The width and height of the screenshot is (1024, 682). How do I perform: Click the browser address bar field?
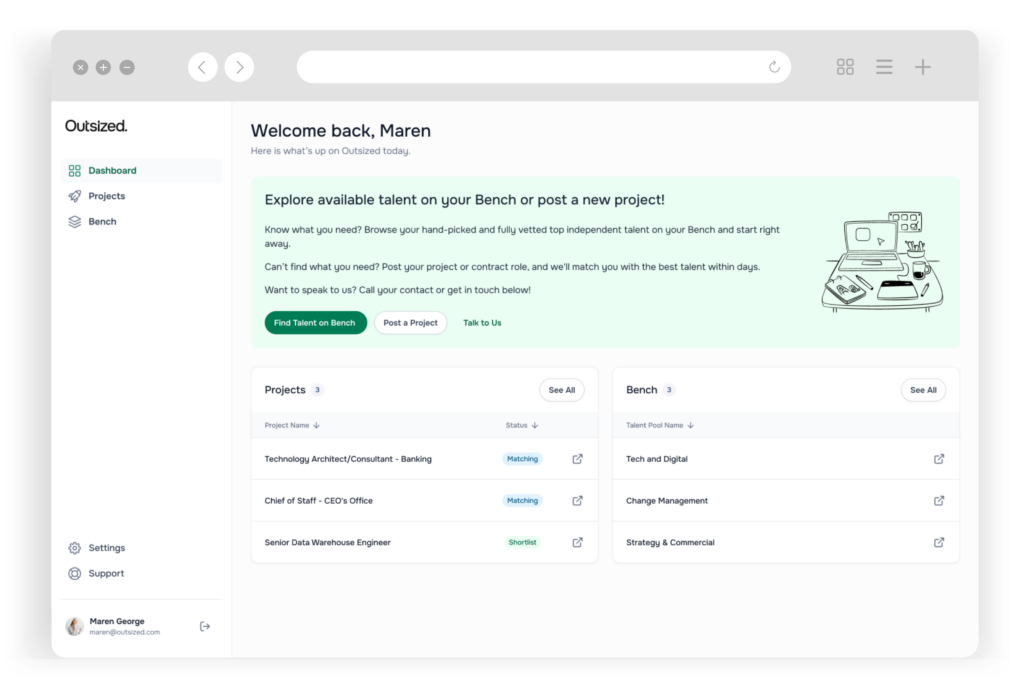click(530, 67)
